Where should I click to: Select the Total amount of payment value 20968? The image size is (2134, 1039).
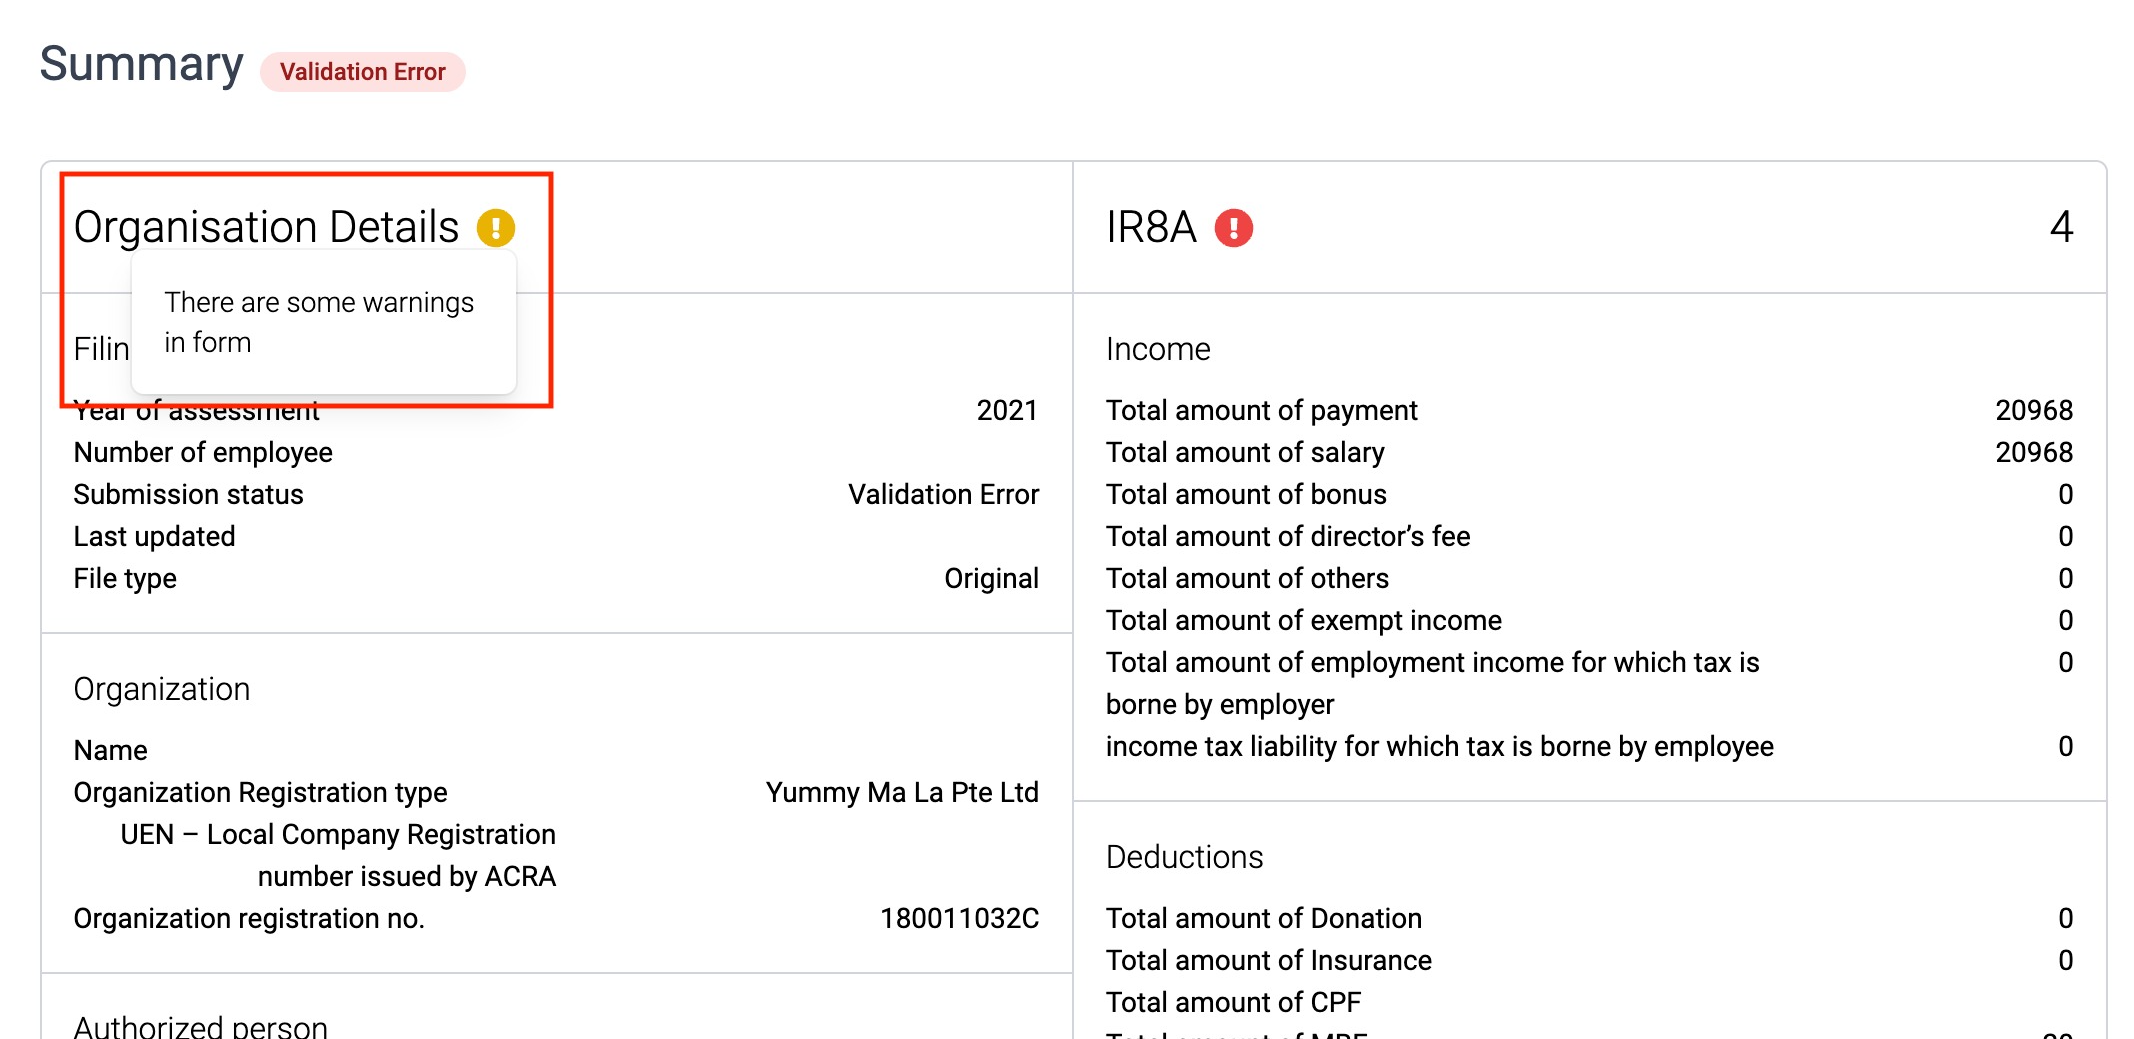2034,410
